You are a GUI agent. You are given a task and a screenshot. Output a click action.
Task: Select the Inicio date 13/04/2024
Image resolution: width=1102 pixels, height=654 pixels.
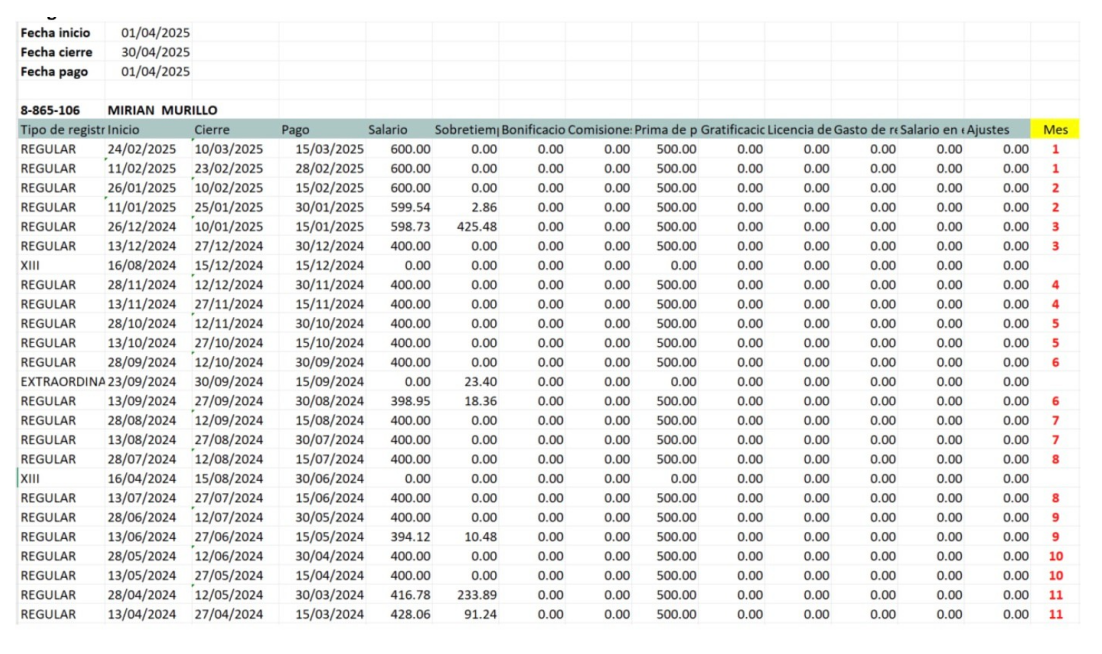141,614
